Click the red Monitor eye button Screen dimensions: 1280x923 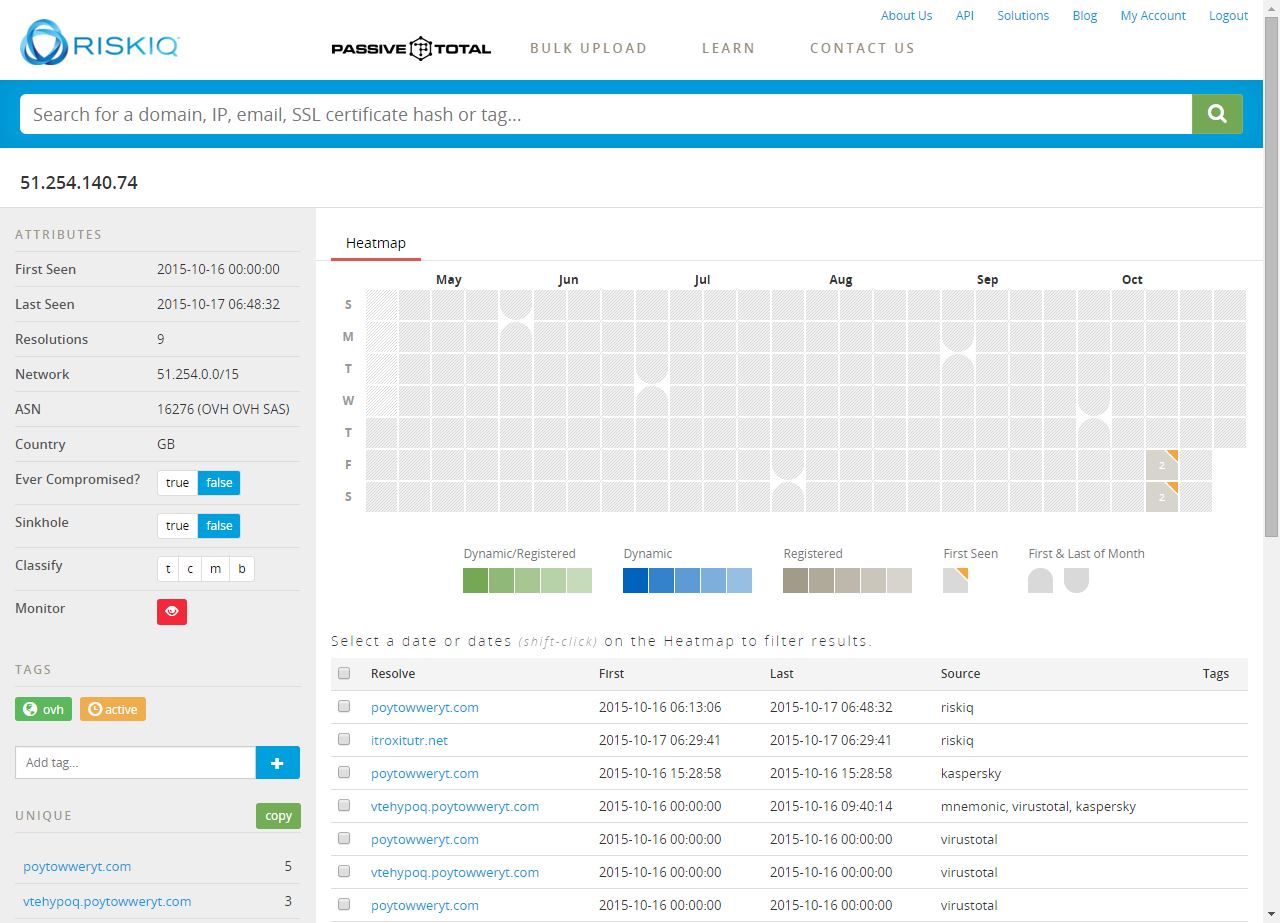tap(172, 611)
